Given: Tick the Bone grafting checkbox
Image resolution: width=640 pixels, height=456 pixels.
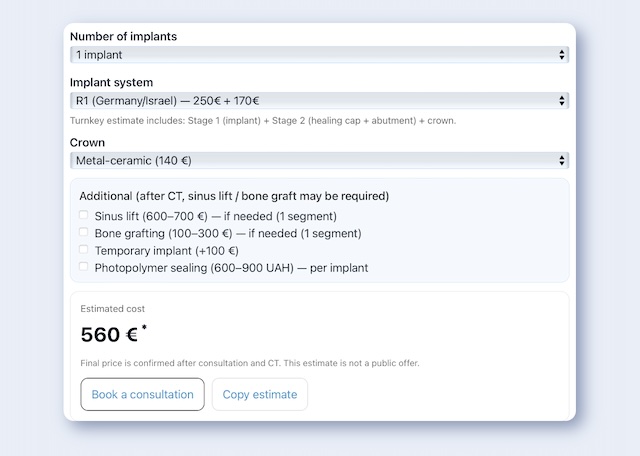Looking at the screenshot, I should (84, 232).
